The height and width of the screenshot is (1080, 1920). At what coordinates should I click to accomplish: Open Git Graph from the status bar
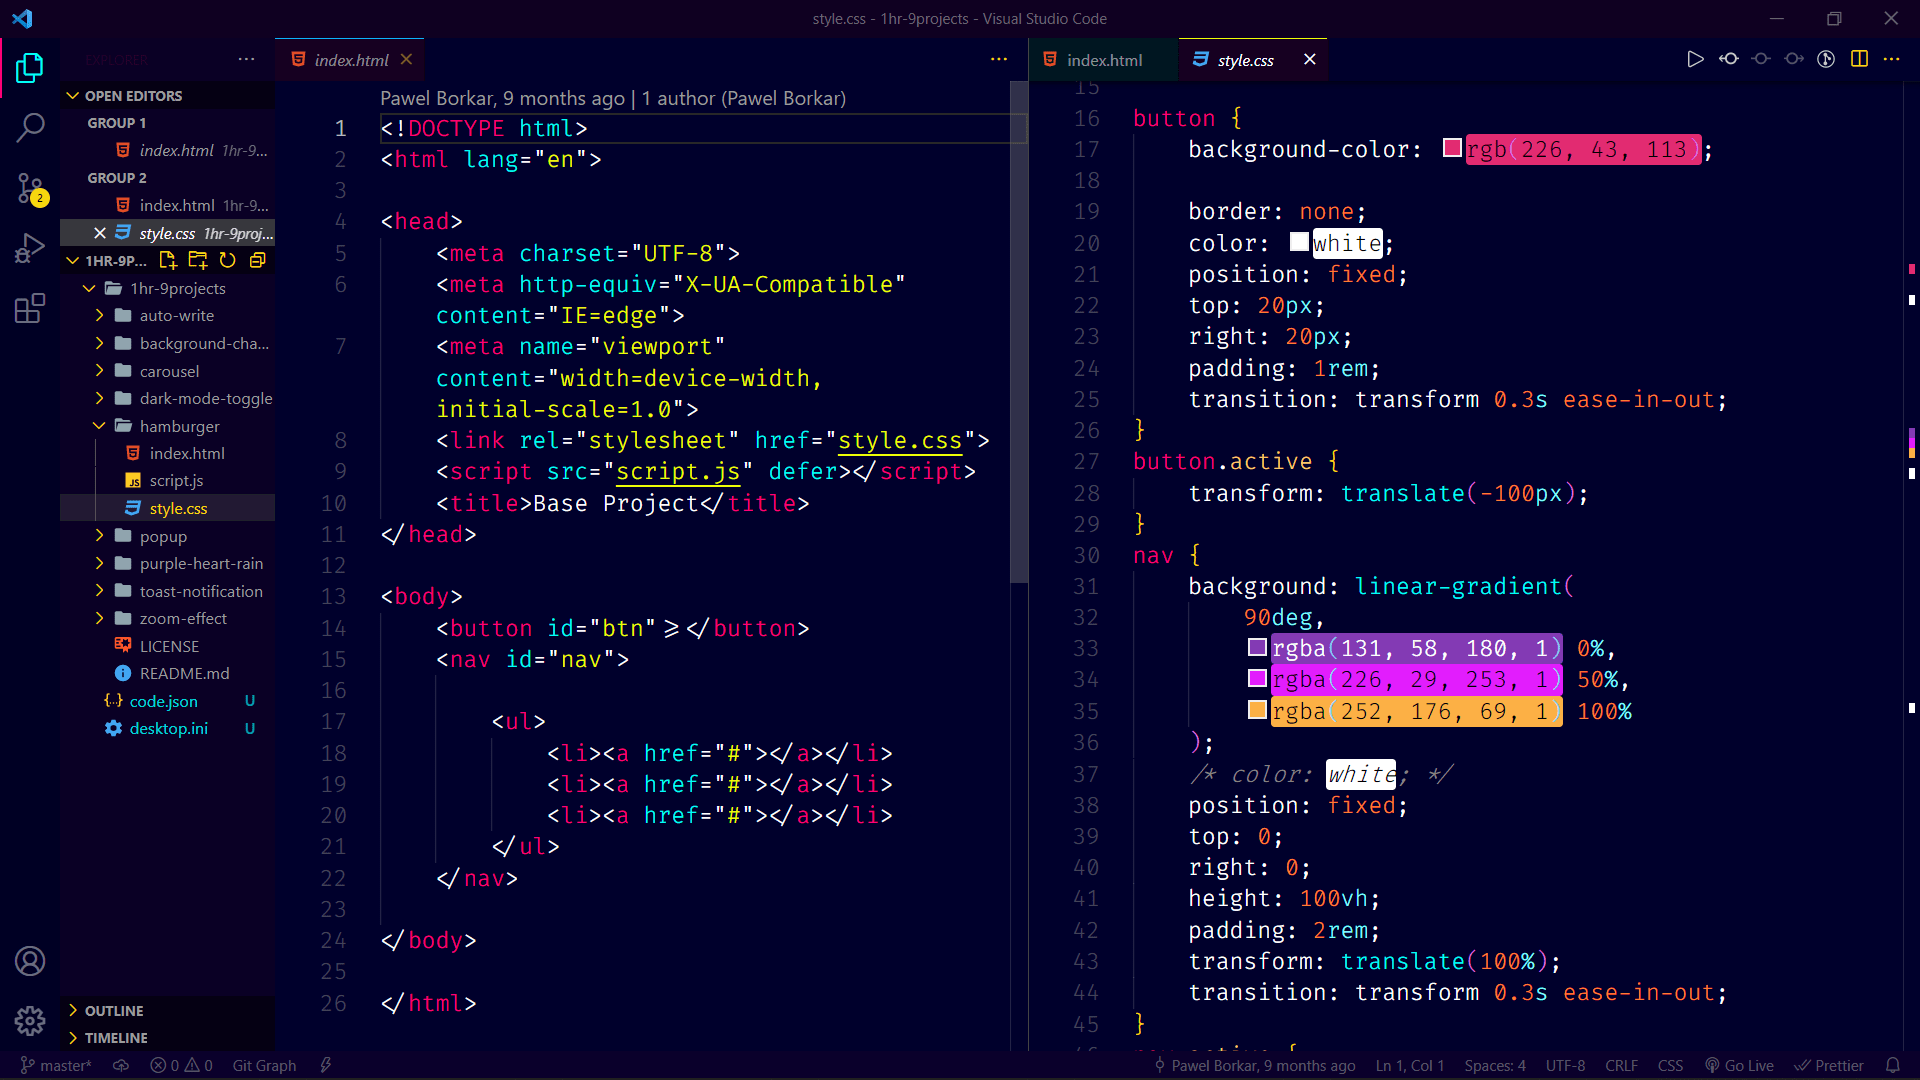[x=263, y=1065]
